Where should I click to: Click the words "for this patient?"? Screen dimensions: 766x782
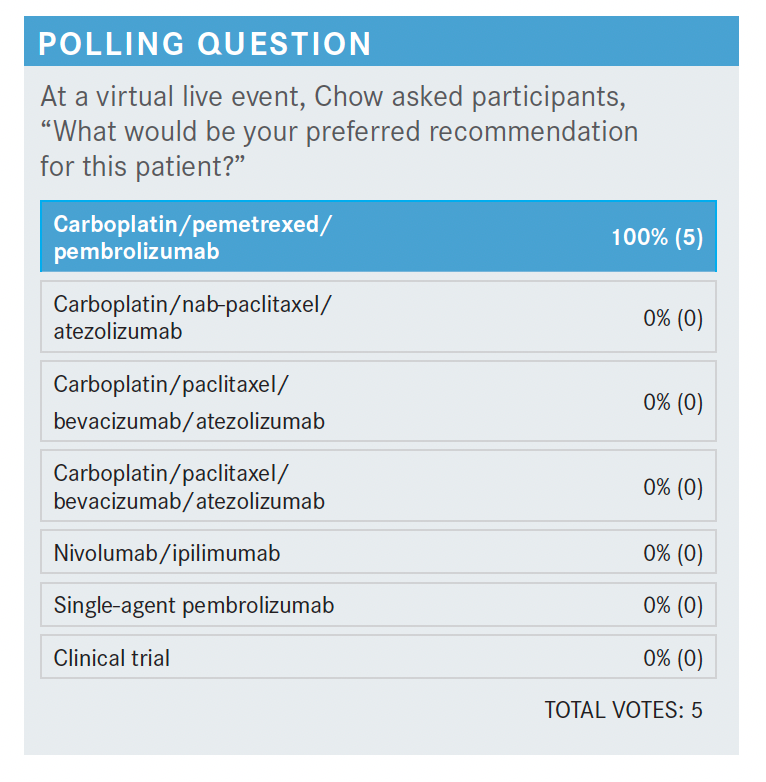[143, 165]
